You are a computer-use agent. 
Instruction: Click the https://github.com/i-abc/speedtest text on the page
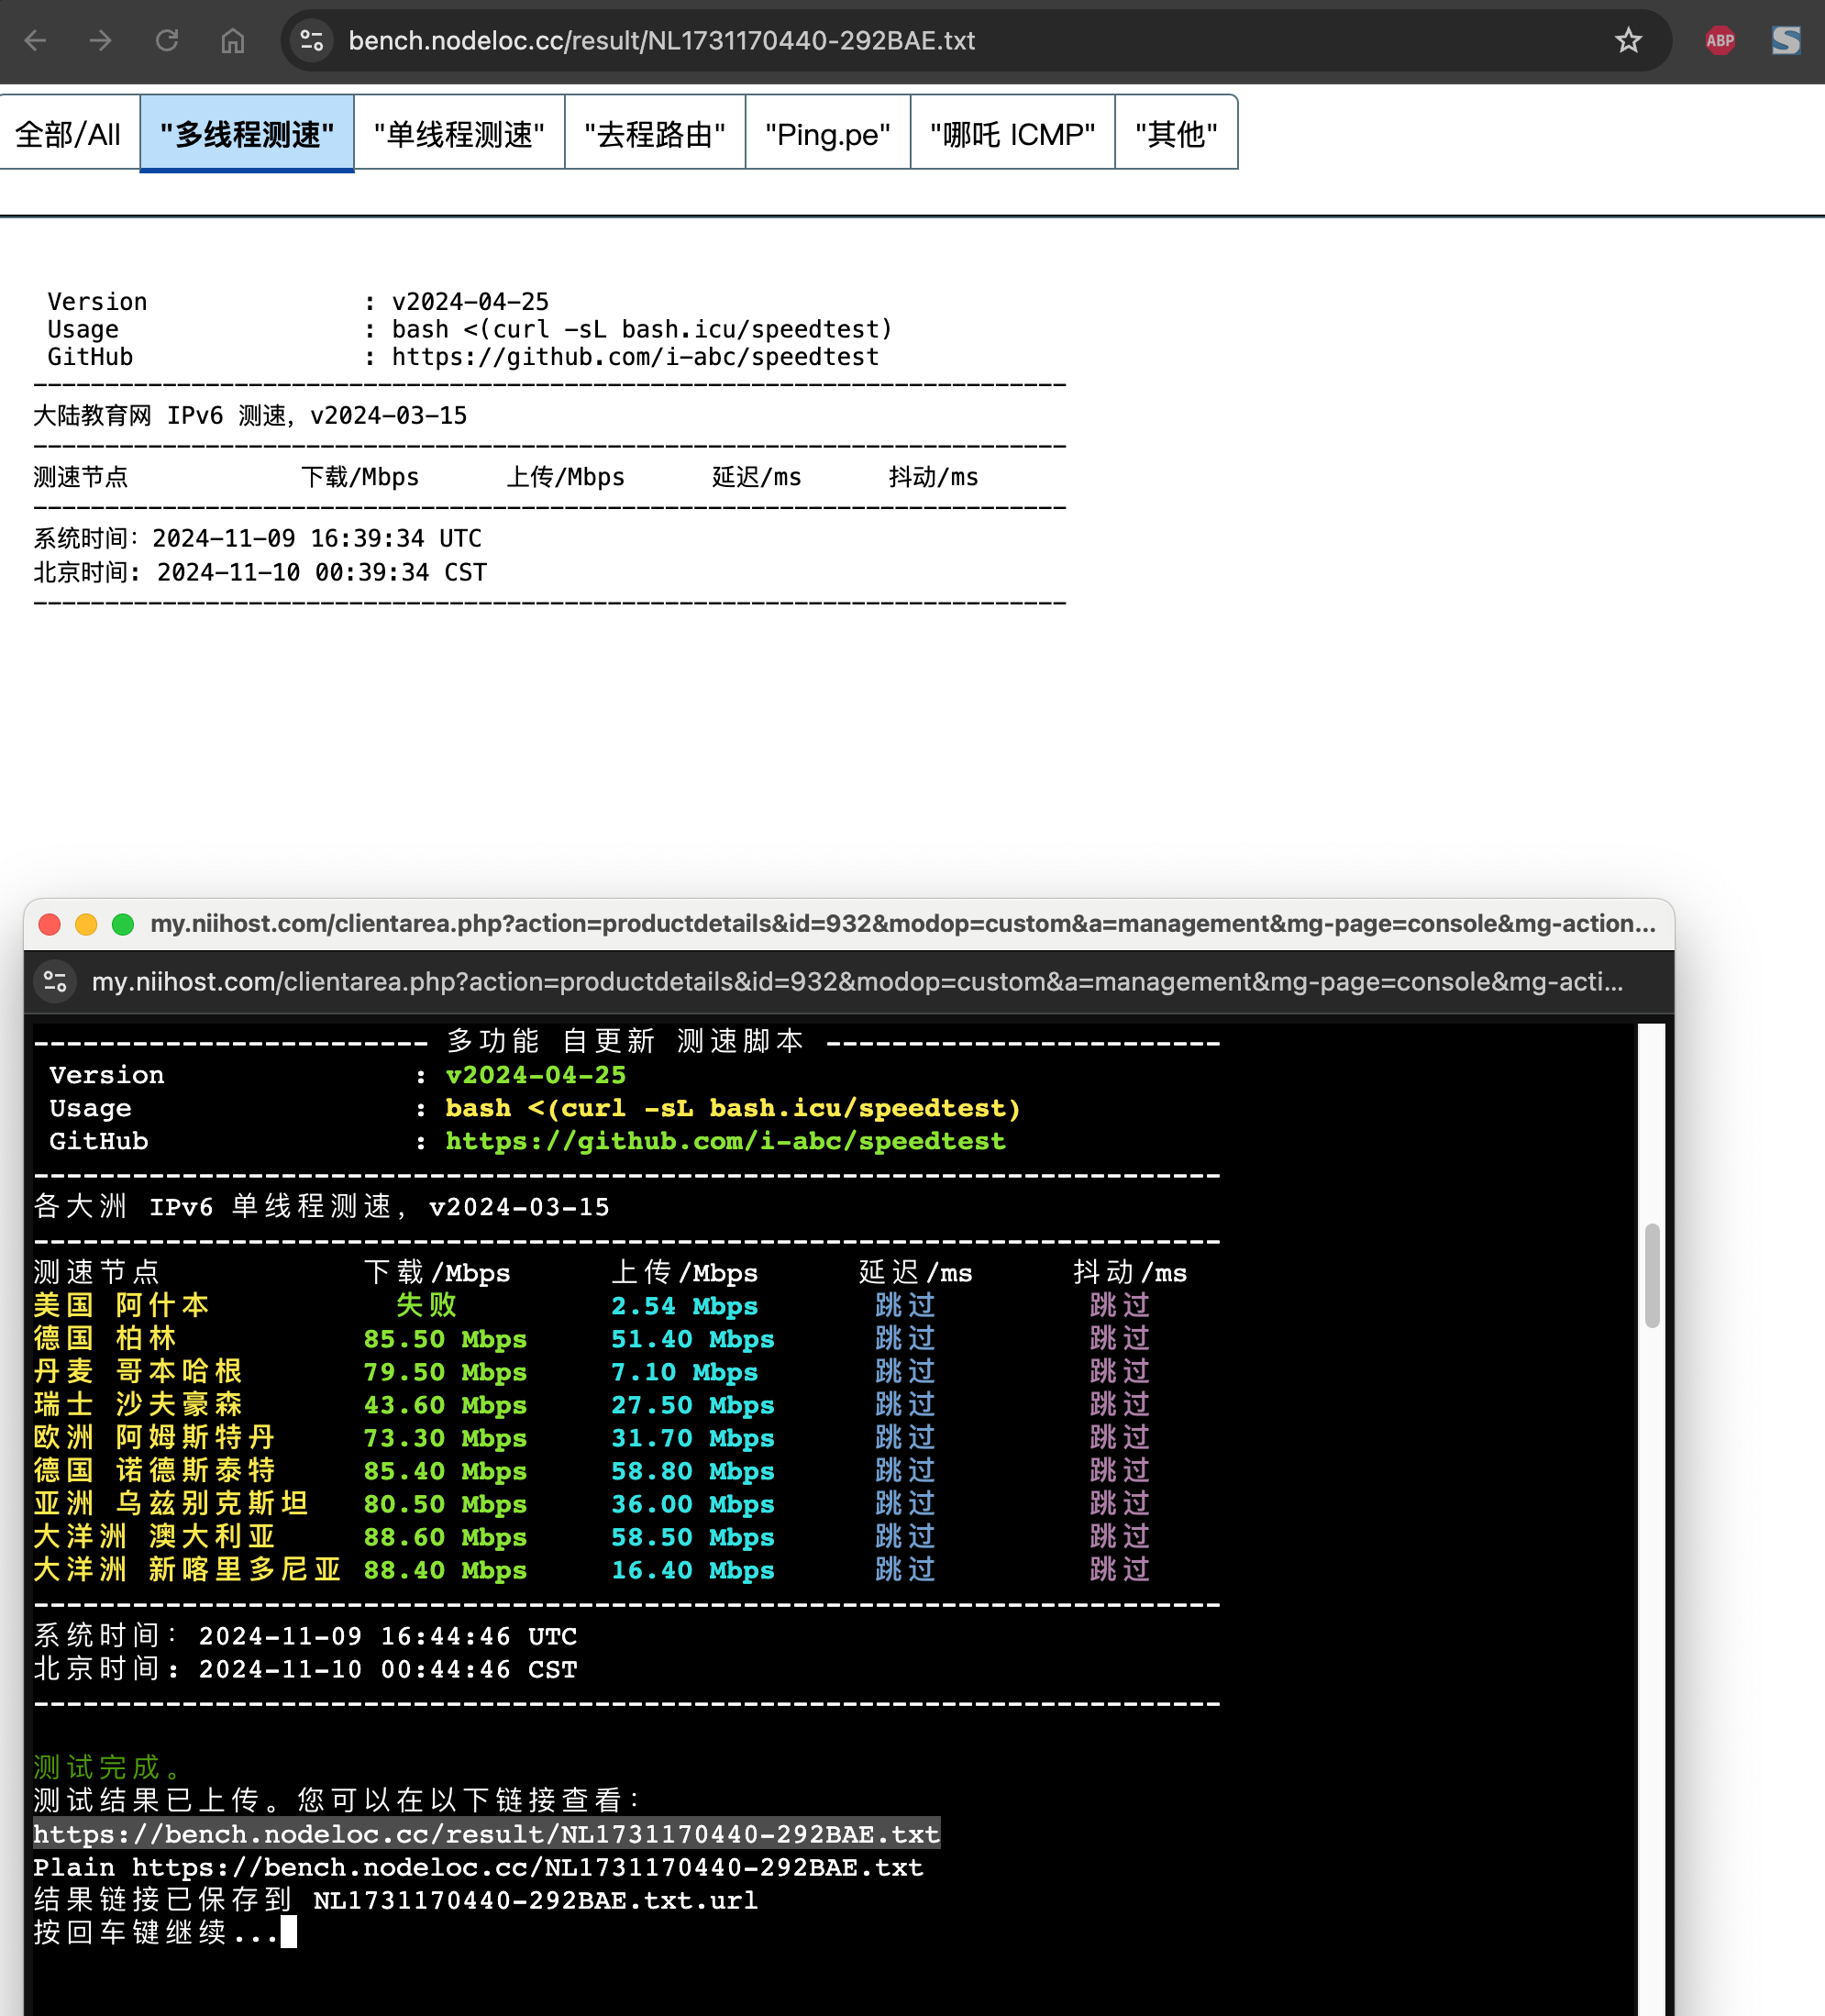coord(635,357)
